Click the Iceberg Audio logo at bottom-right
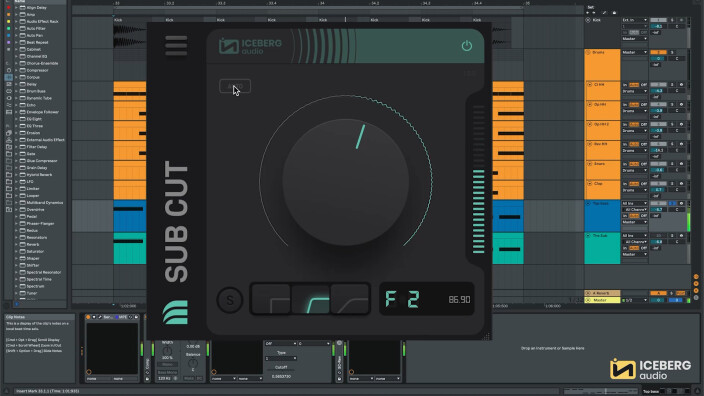 tap(651, 369)
